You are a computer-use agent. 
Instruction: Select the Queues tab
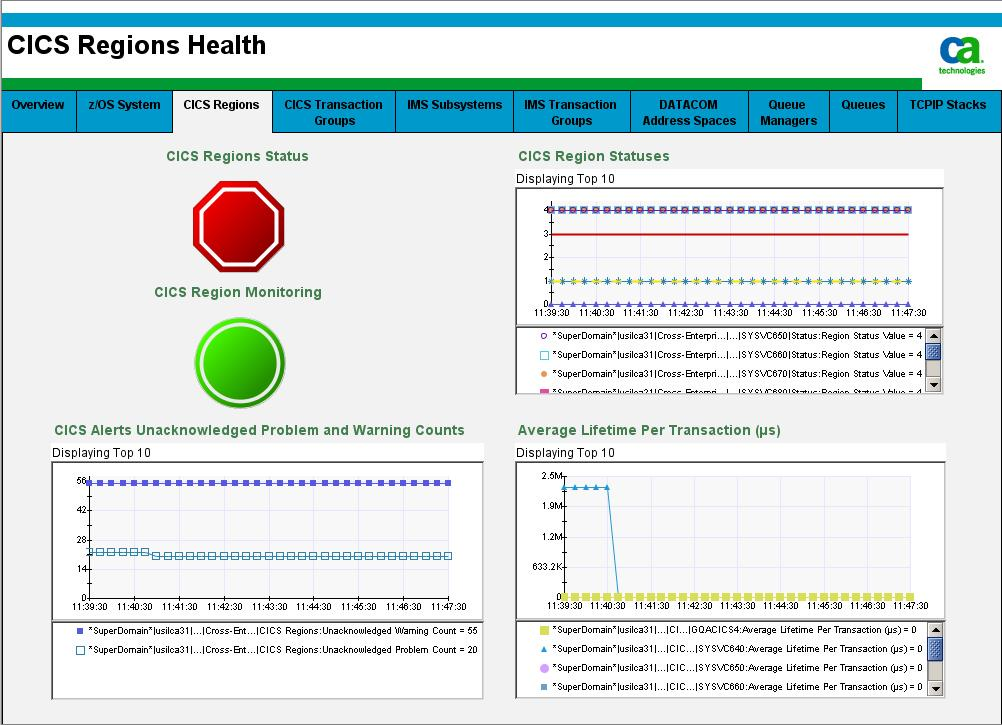tap(863, 112)
